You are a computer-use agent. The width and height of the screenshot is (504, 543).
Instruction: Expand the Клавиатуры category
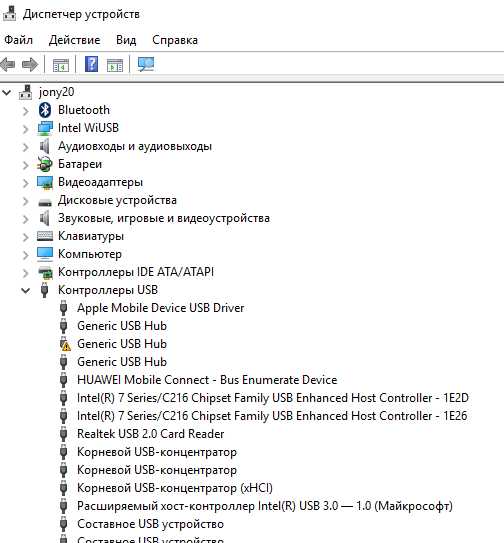[x=25, y=237]
